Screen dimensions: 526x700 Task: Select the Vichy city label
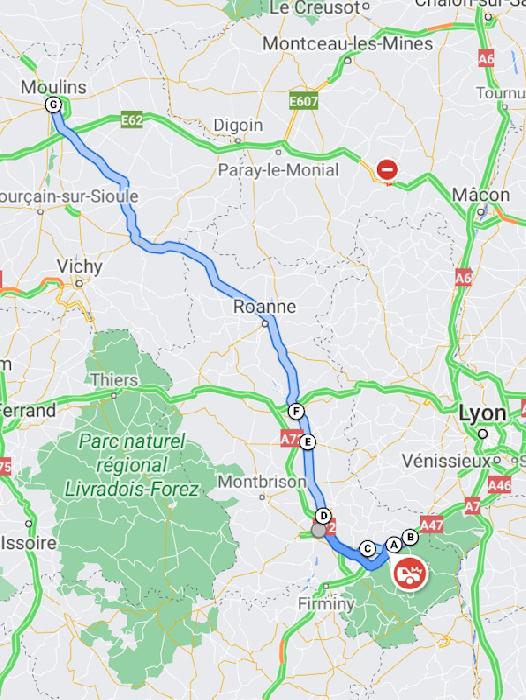coord(79,267)
